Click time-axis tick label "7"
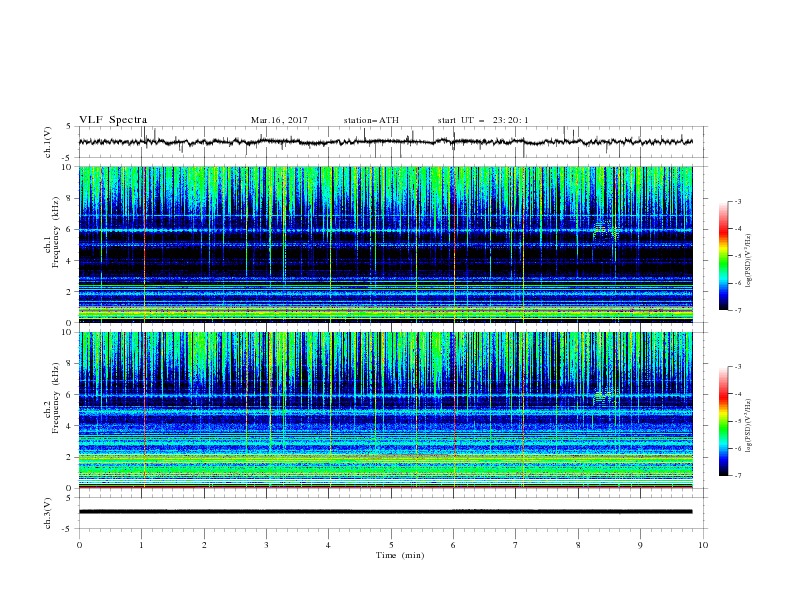The image size is (792, 612). [x=516, y=545]
